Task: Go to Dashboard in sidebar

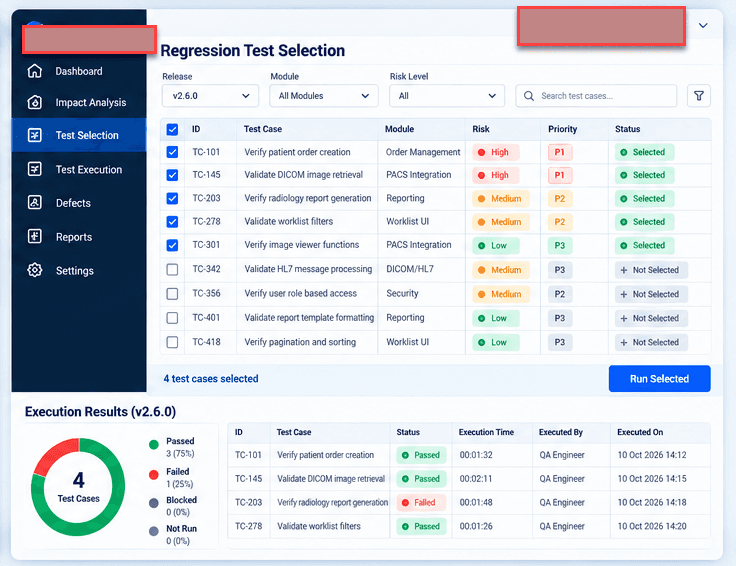Action: (78, 71)
